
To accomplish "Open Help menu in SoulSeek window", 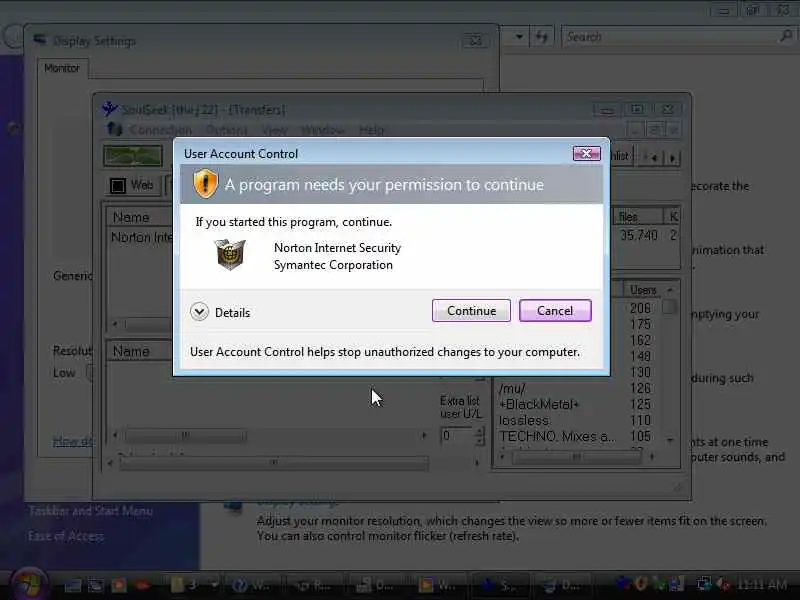I will pyautogui.click(x=371, y=130).
